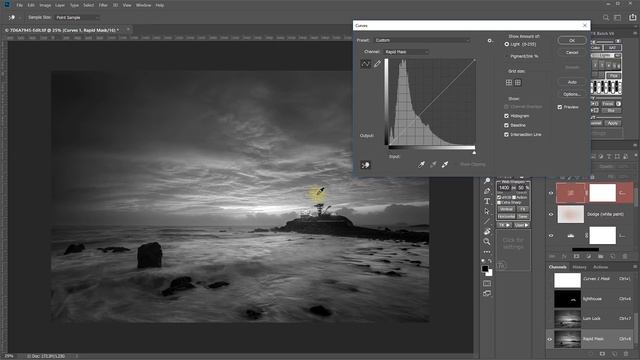The width and height of the screenshot is (640, 360).
Task: Open the search icon in options bar
Action: click(x=606, y=18)
